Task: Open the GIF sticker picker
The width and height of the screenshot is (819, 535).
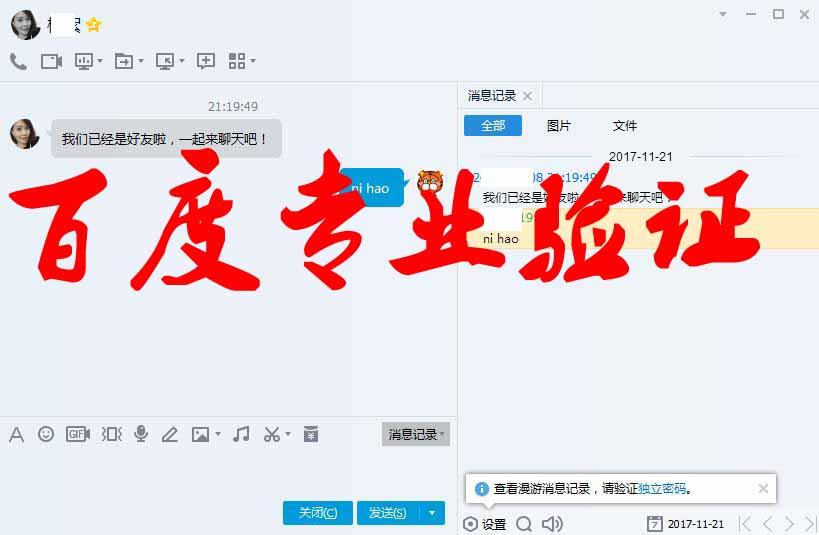Action: (x=78, y=434)
